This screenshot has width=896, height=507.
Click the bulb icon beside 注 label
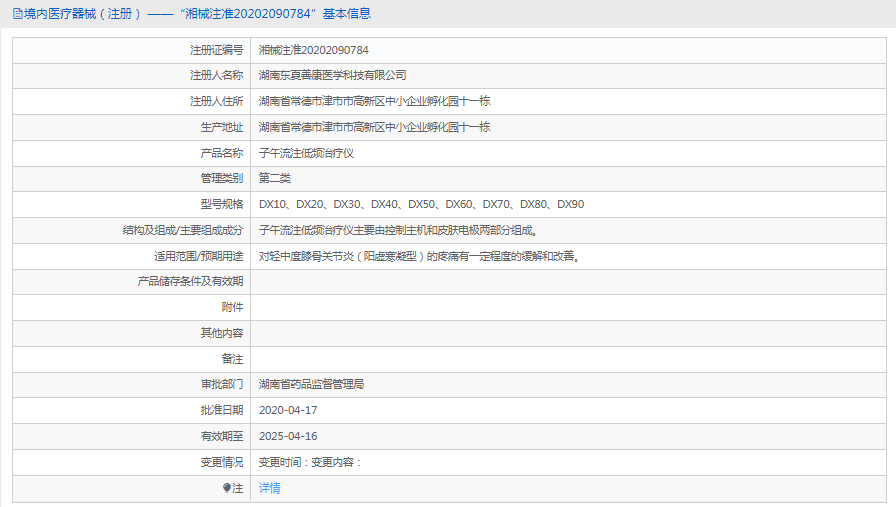(x=226, y=488)
